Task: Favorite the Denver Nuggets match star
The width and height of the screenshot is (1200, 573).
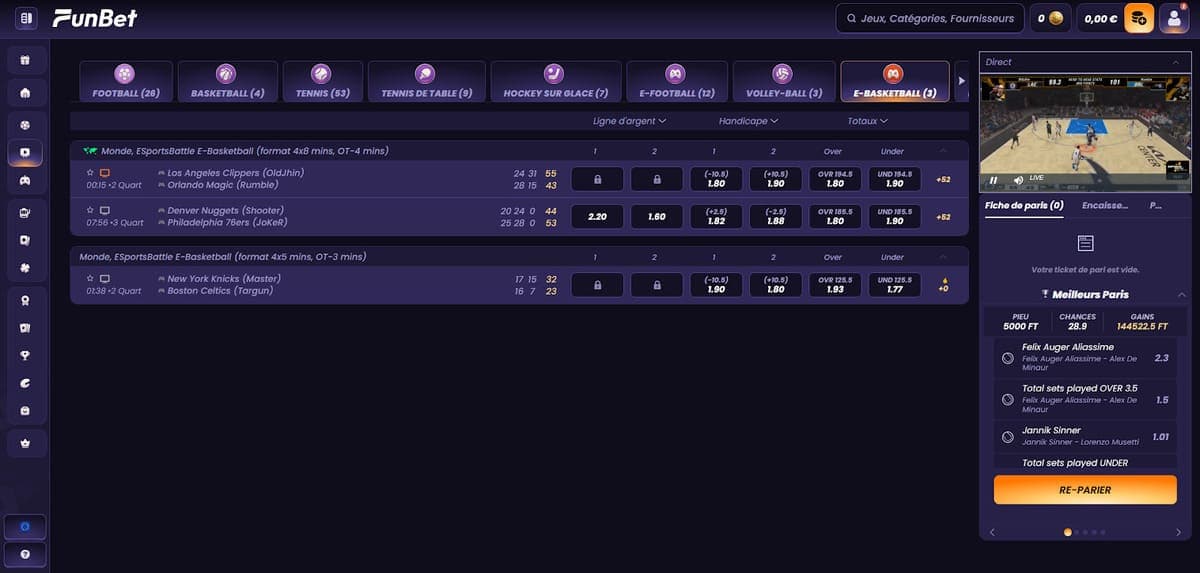Action: click(x=90, y=211)
